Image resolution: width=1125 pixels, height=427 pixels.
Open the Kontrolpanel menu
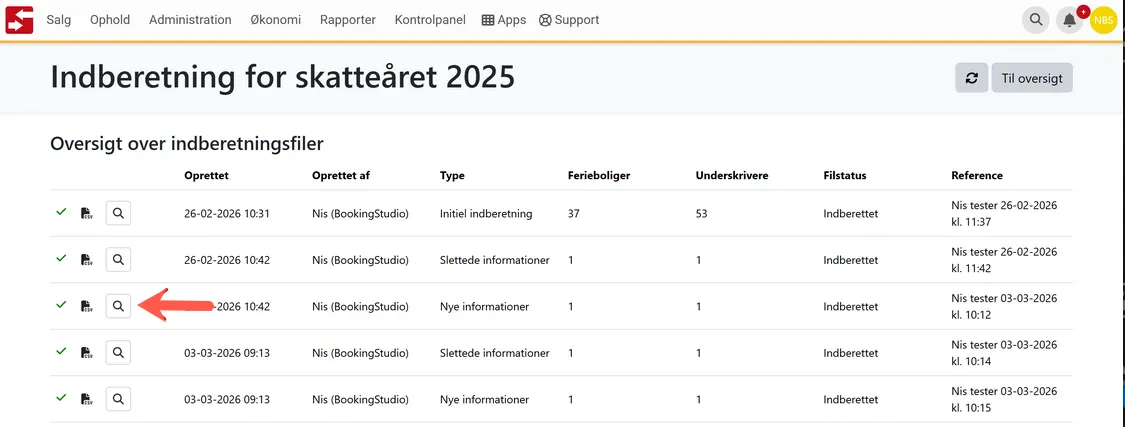click(430, 20)
